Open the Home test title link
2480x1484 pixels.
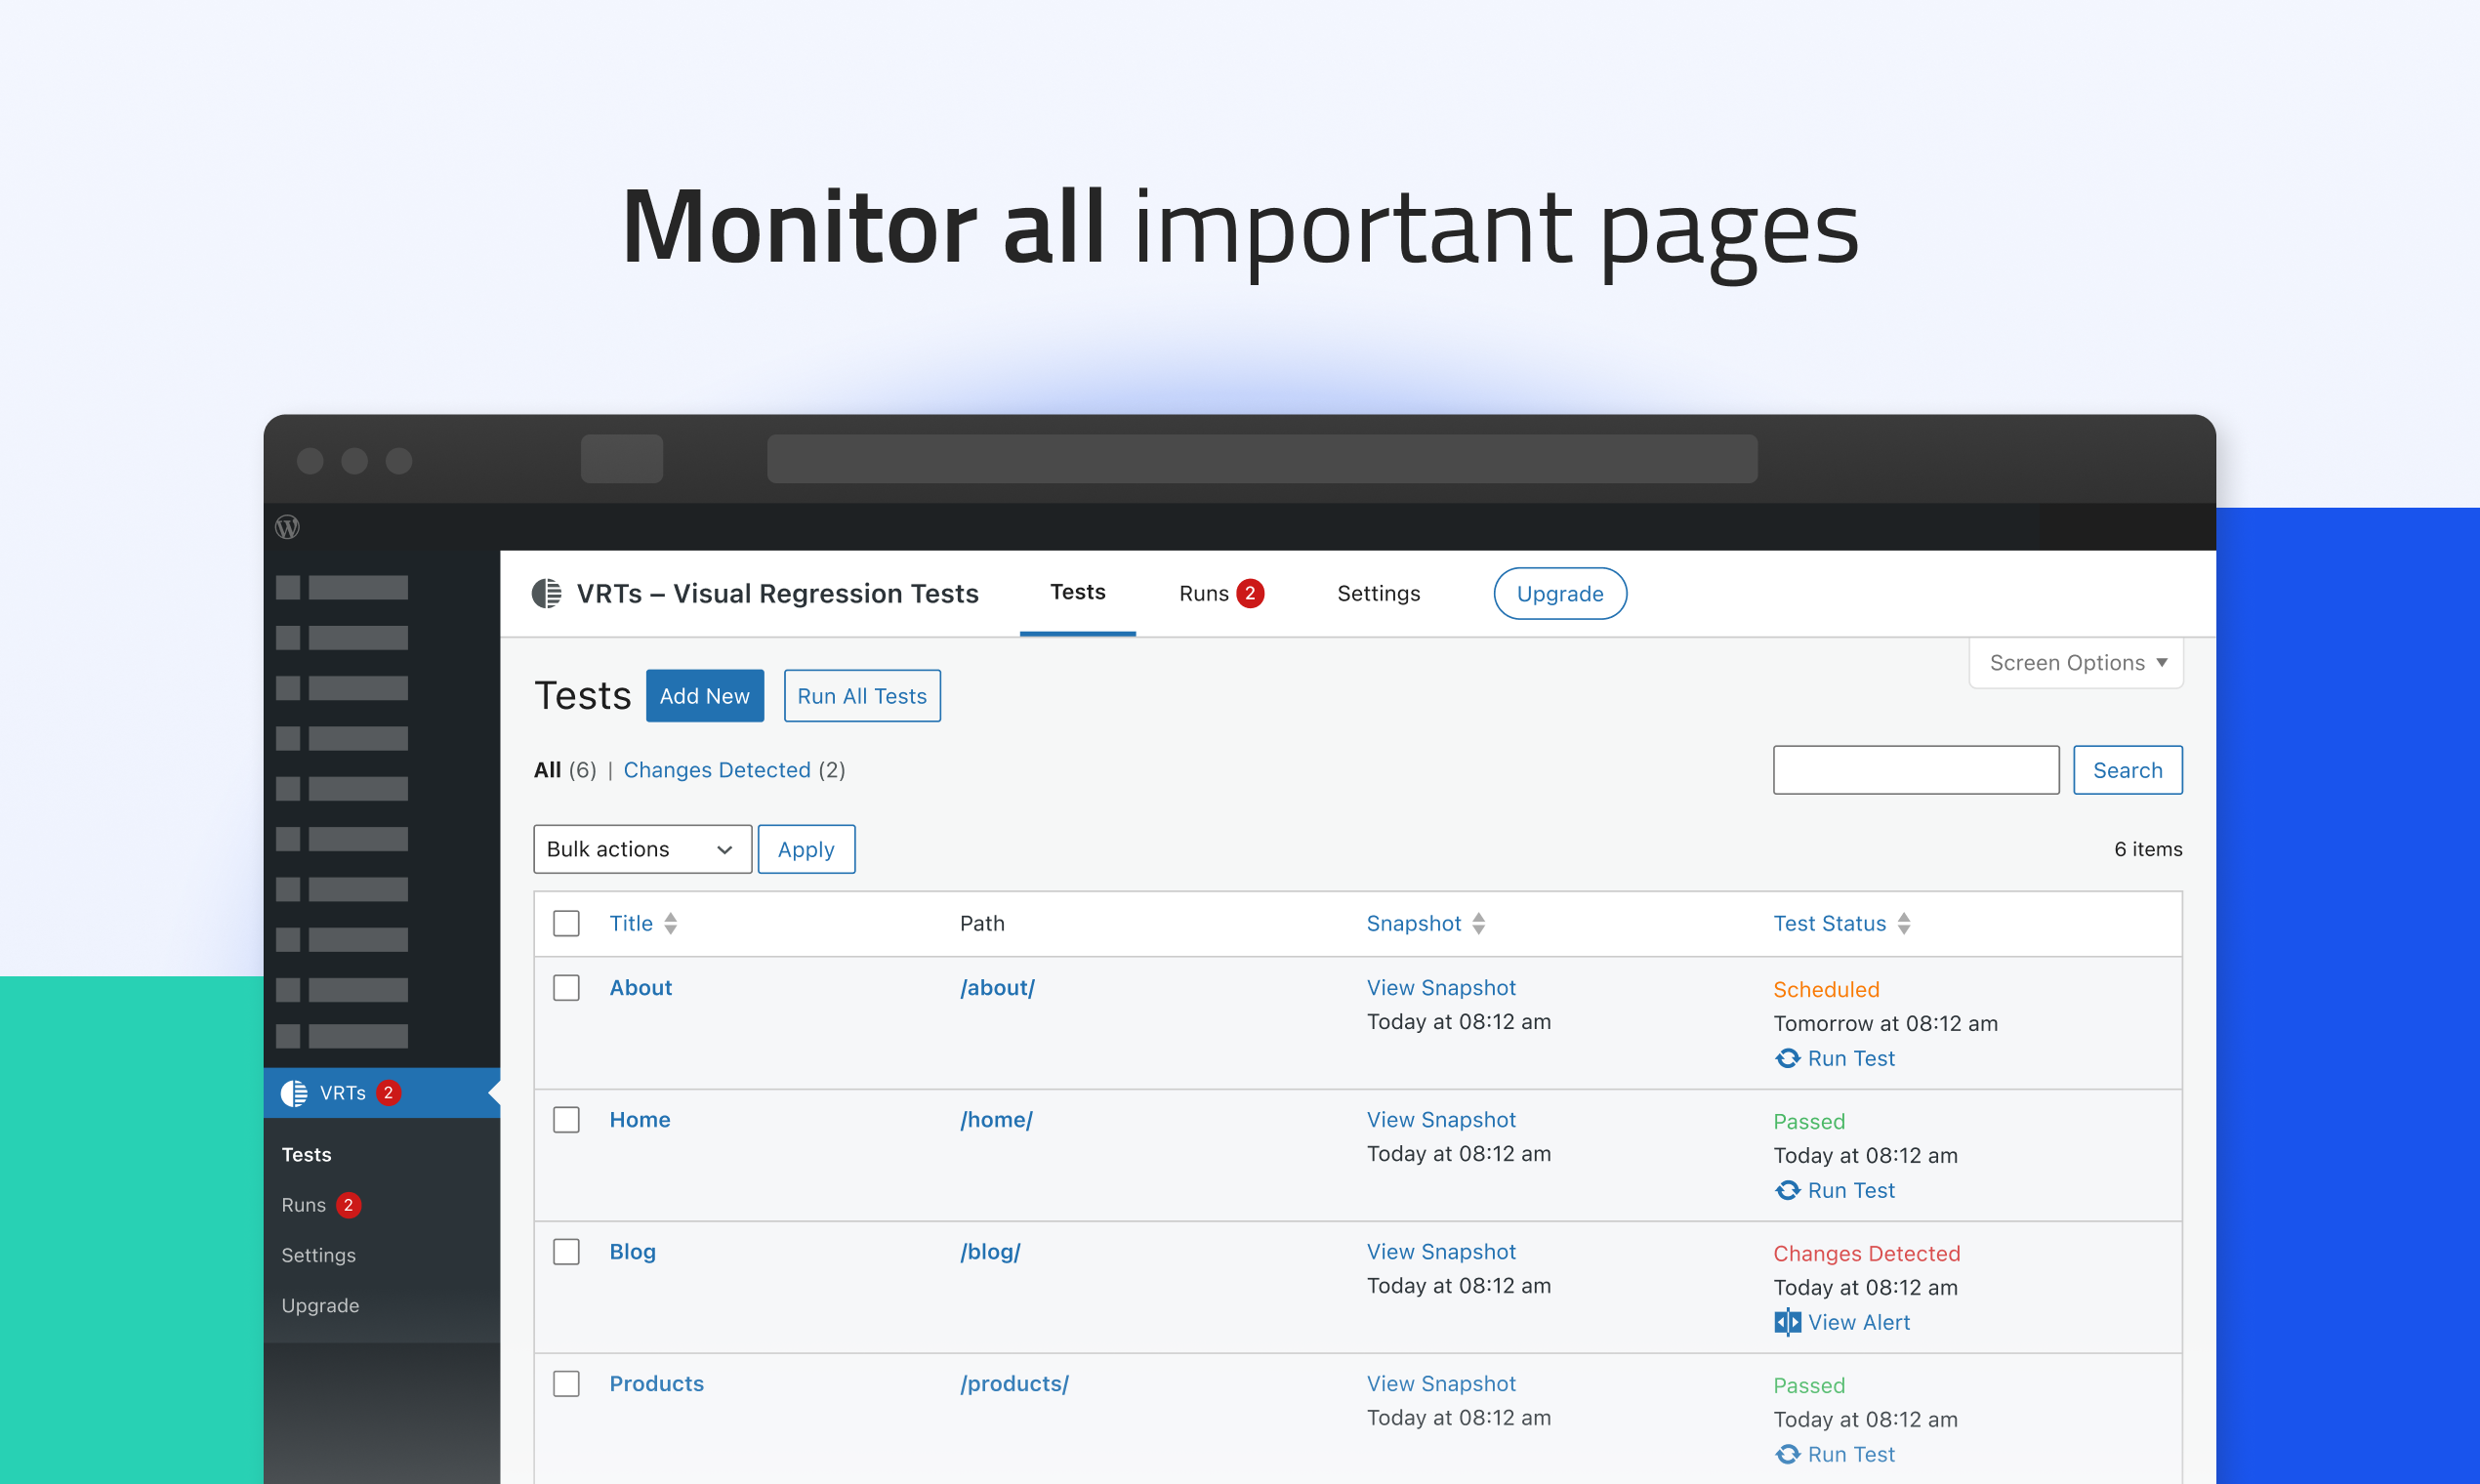640,1120
